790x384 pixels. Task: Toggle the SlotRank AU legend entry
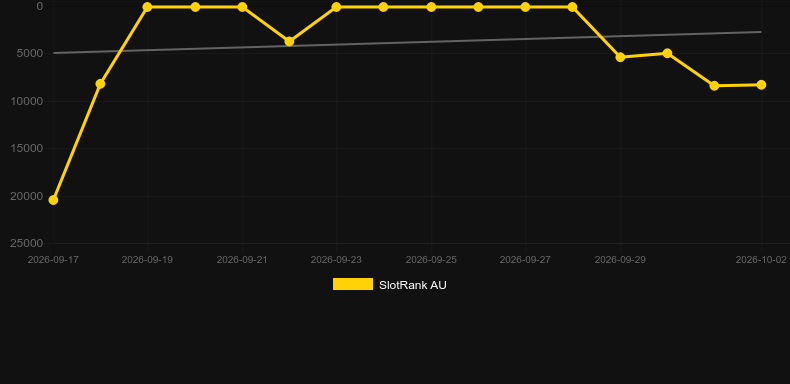coord(389,285)
